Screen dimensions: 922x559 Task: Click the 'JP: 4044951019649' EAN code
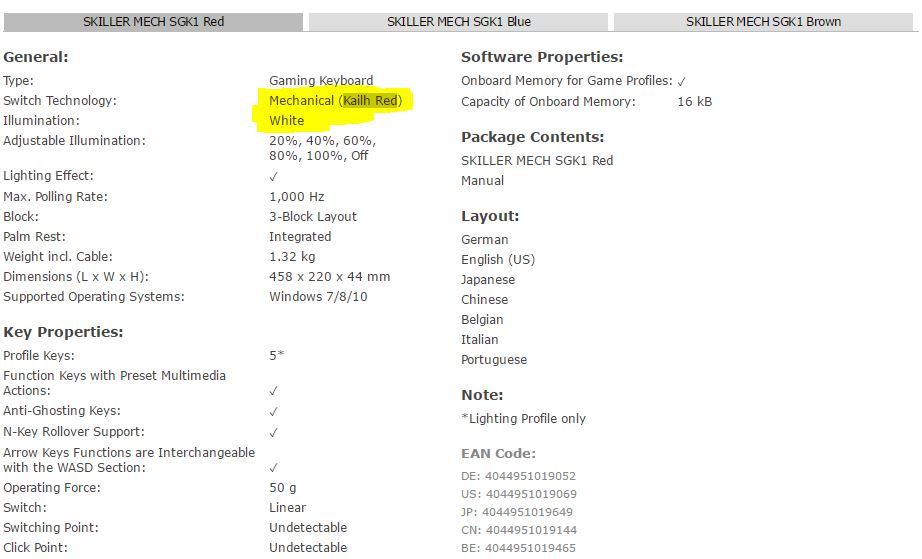pos(517,512)
